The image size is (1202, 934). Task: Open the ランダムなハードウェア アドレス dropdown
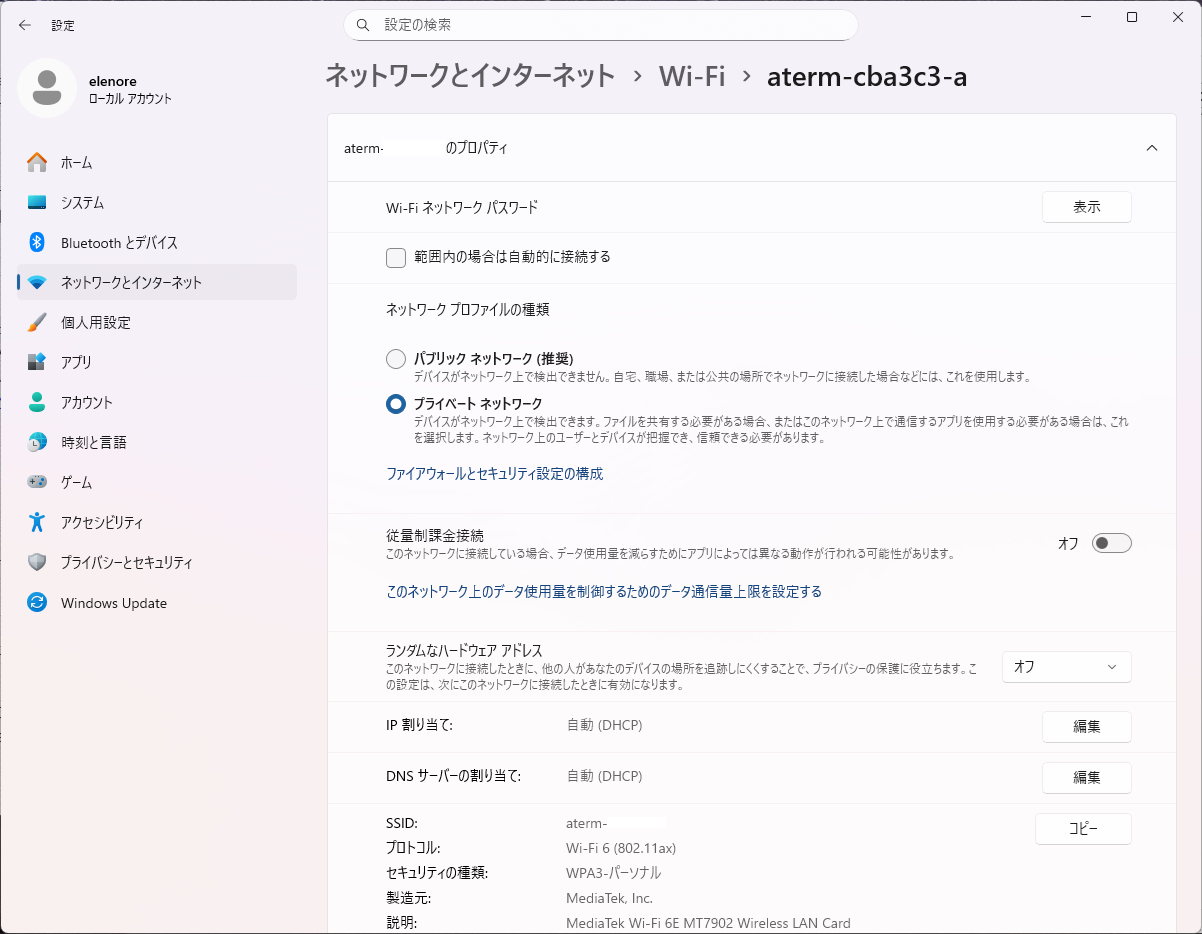coord(1066,667)
